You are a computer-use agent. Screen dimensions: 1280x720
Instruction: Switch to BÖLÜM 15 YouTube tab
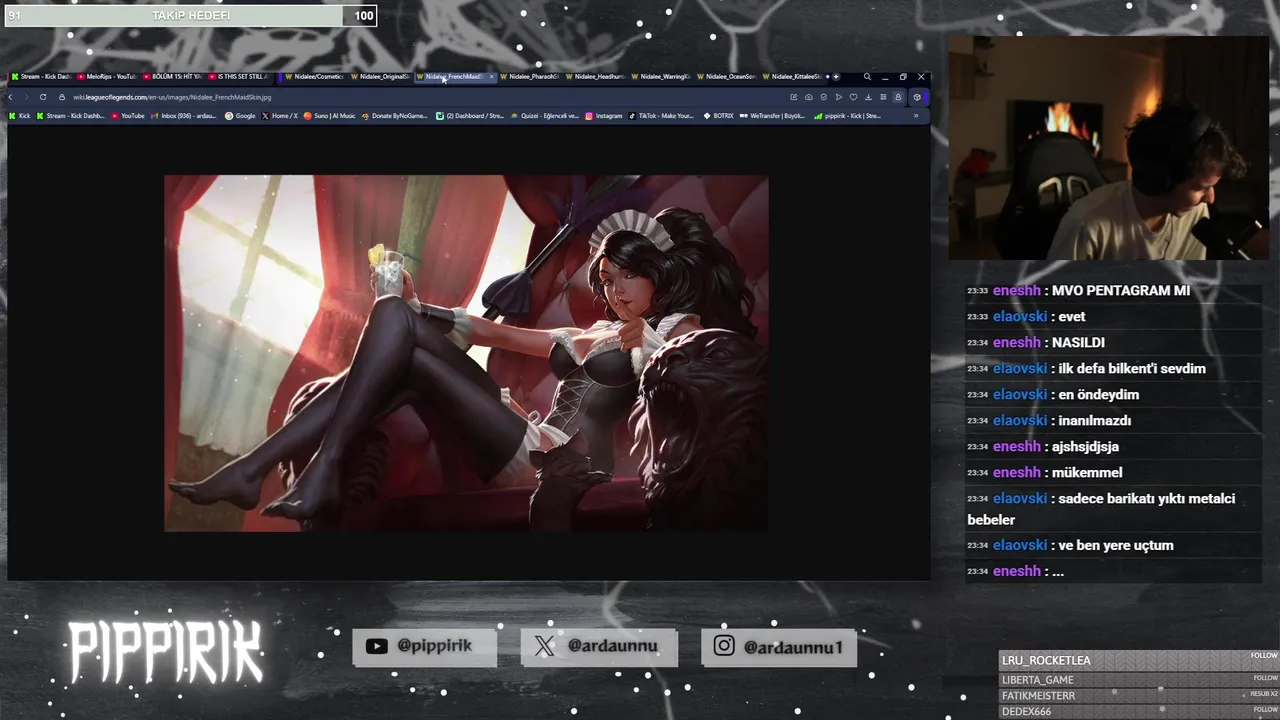[x=172, y=77]
